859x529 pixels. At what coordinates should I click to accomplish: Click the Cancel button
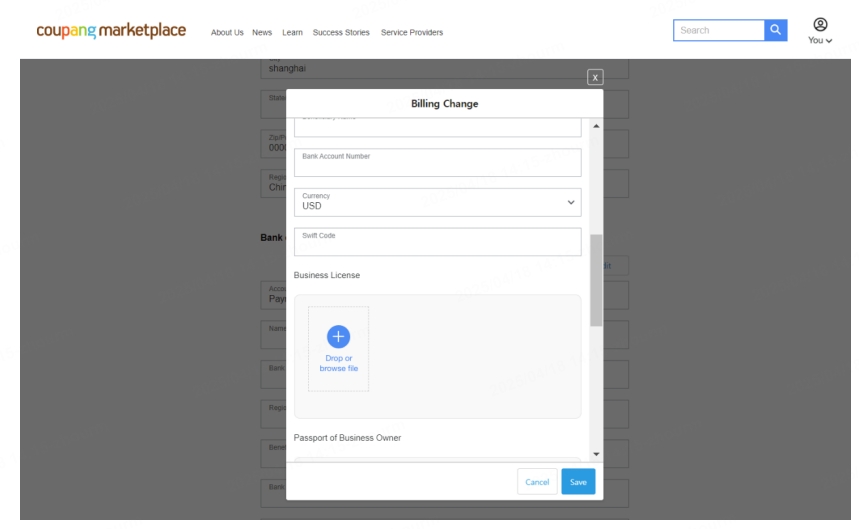click(x=537, y=482)
